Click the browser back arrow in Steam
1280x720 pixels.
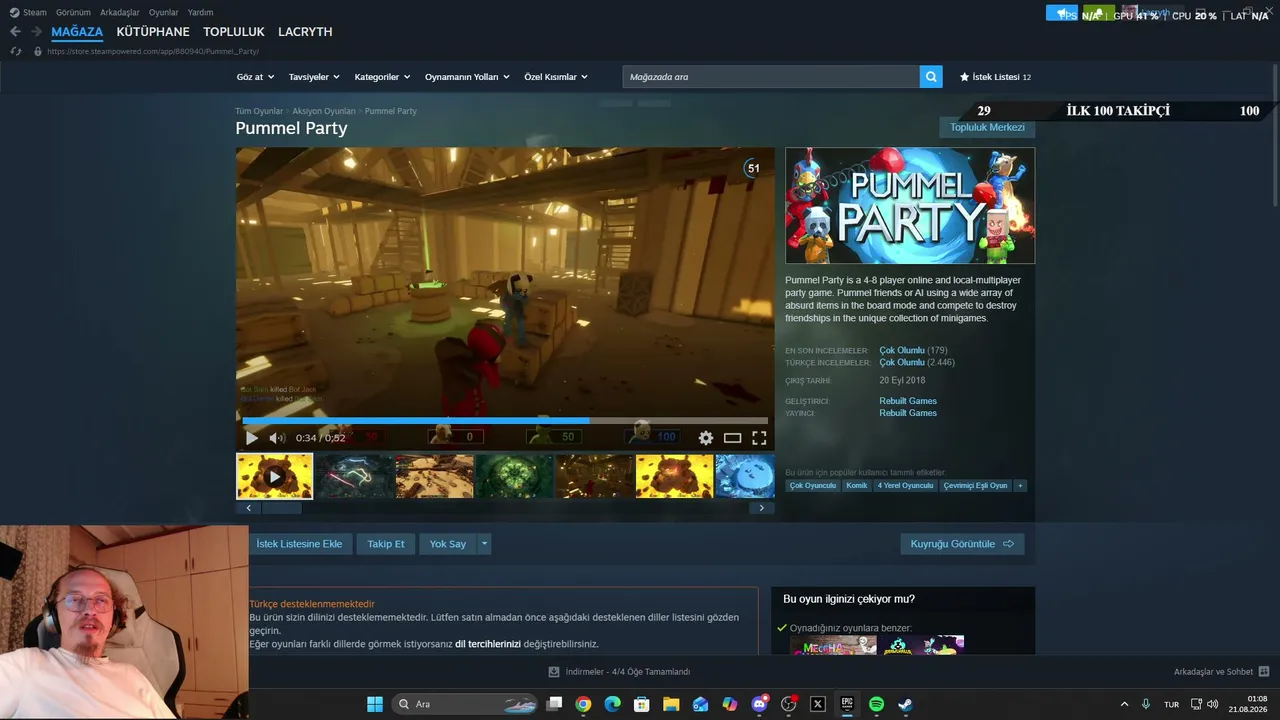[15, 32]
